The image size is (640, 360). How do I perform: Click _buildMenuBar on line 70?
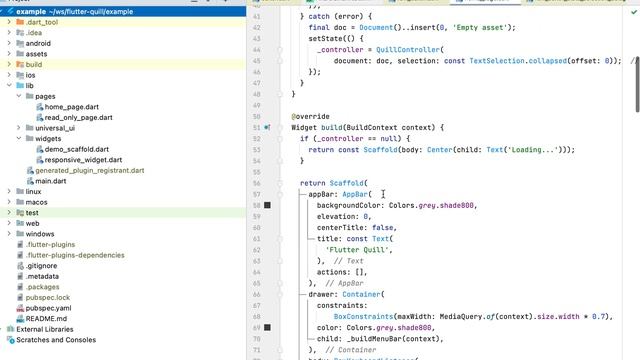(x=373, y=339)
